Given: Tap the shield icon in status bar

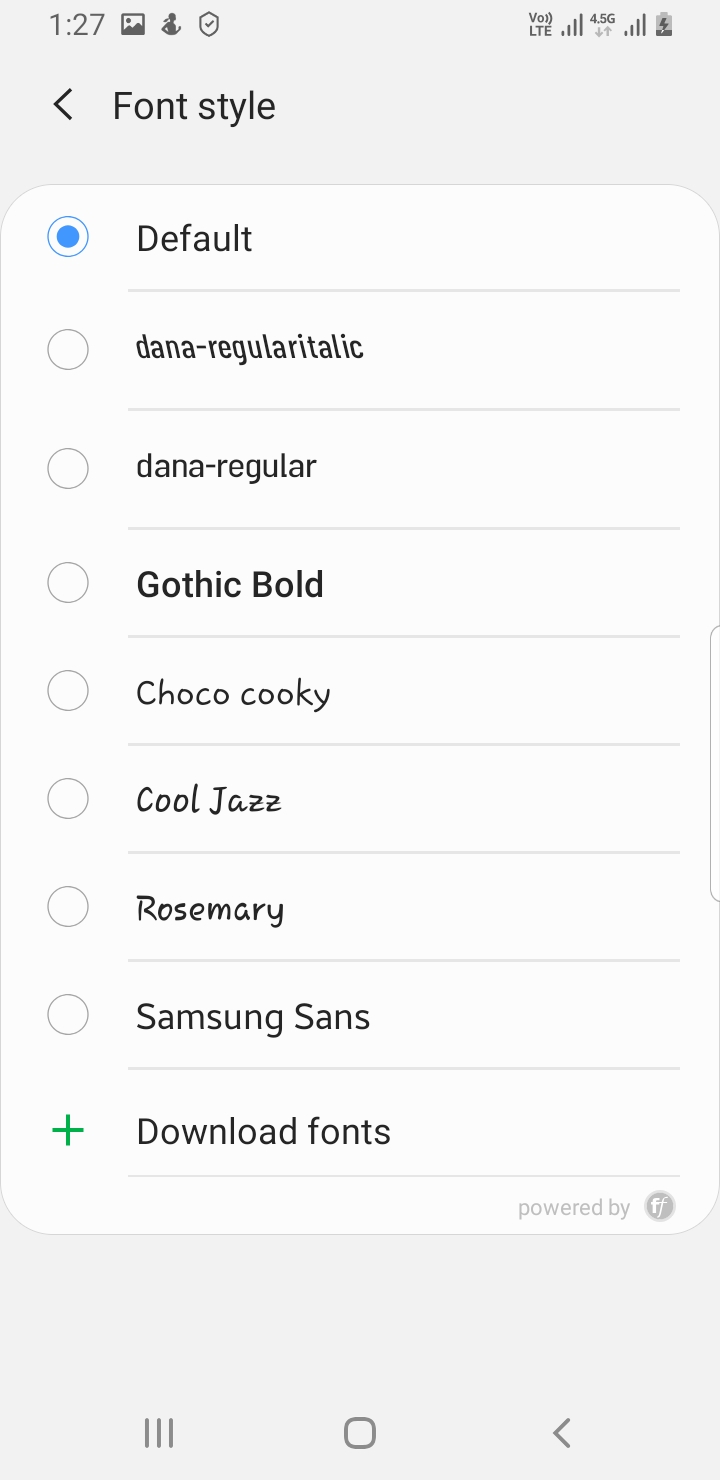Looking at the screenshot, I should tap(209, 26).
